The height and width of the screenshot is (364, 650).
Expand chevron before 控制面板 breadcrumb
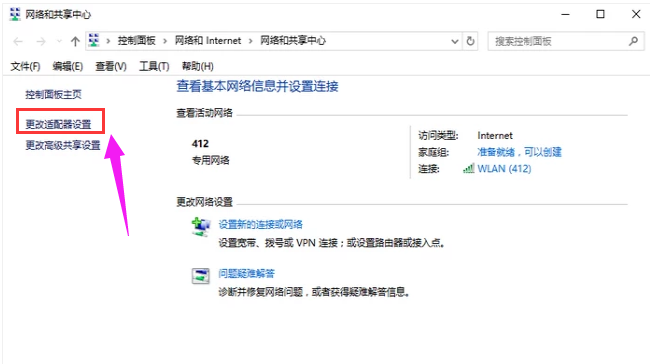point(108,41)
